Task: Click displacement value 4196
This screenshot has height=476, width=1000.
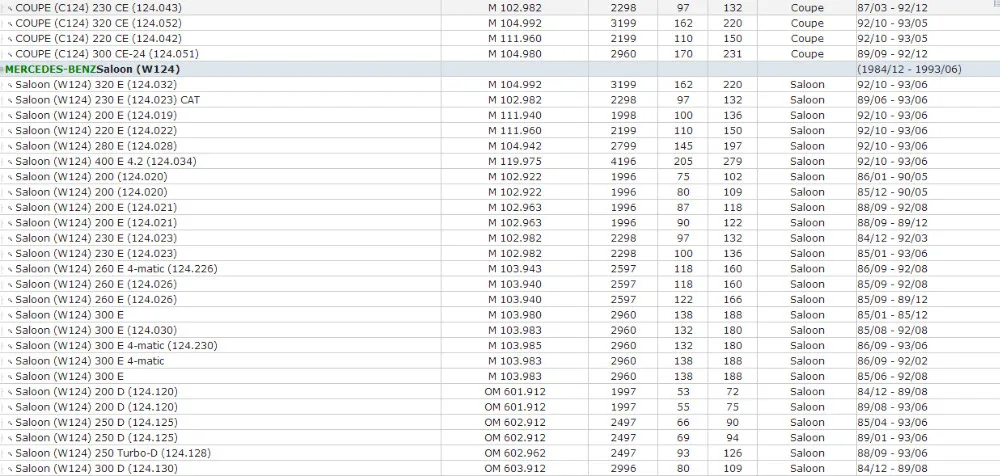Action: (x=623, y=161)
